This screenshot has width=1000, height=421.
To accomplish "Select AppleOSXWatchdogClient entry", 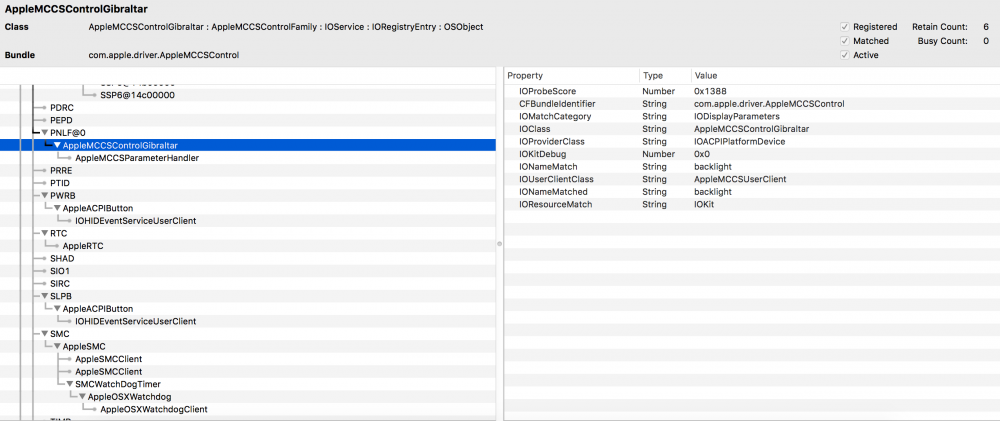I will 154,410.
